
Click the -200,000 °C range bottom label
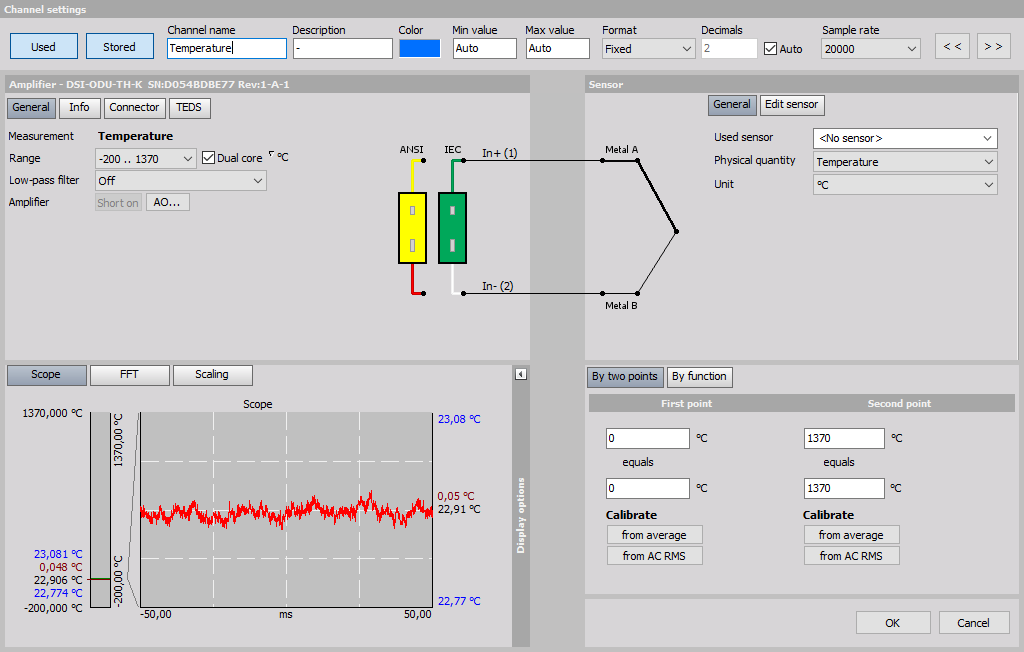54,608
